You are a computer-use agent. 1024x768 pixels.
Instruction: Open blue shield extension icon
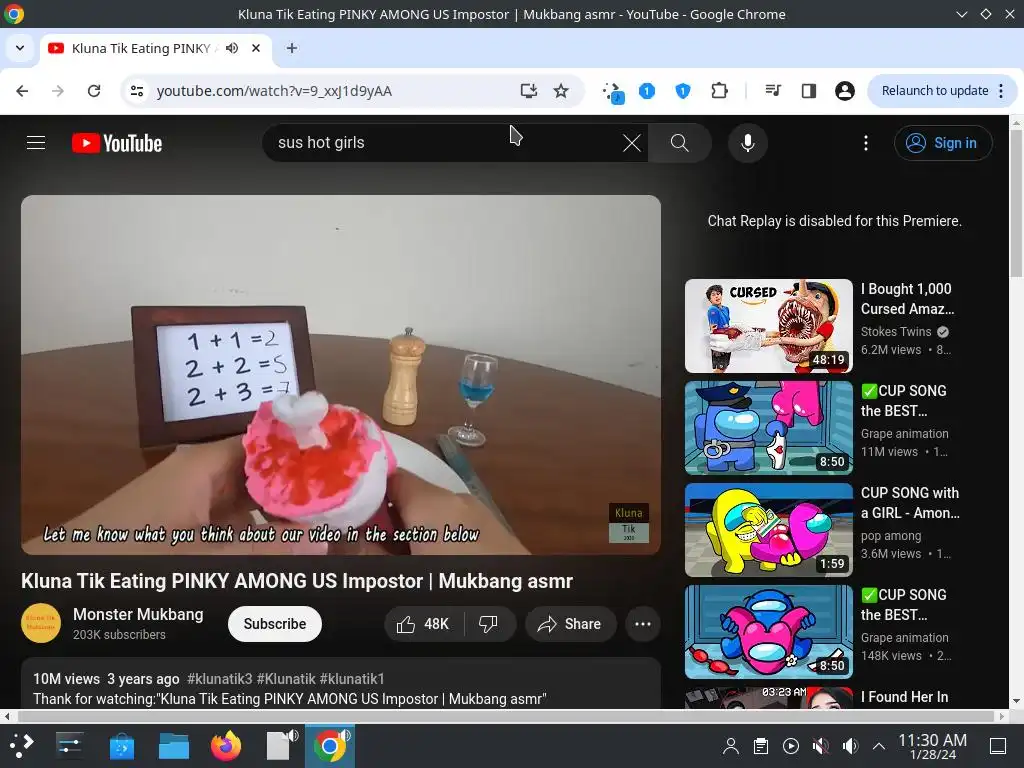click(x=682, y=91)
